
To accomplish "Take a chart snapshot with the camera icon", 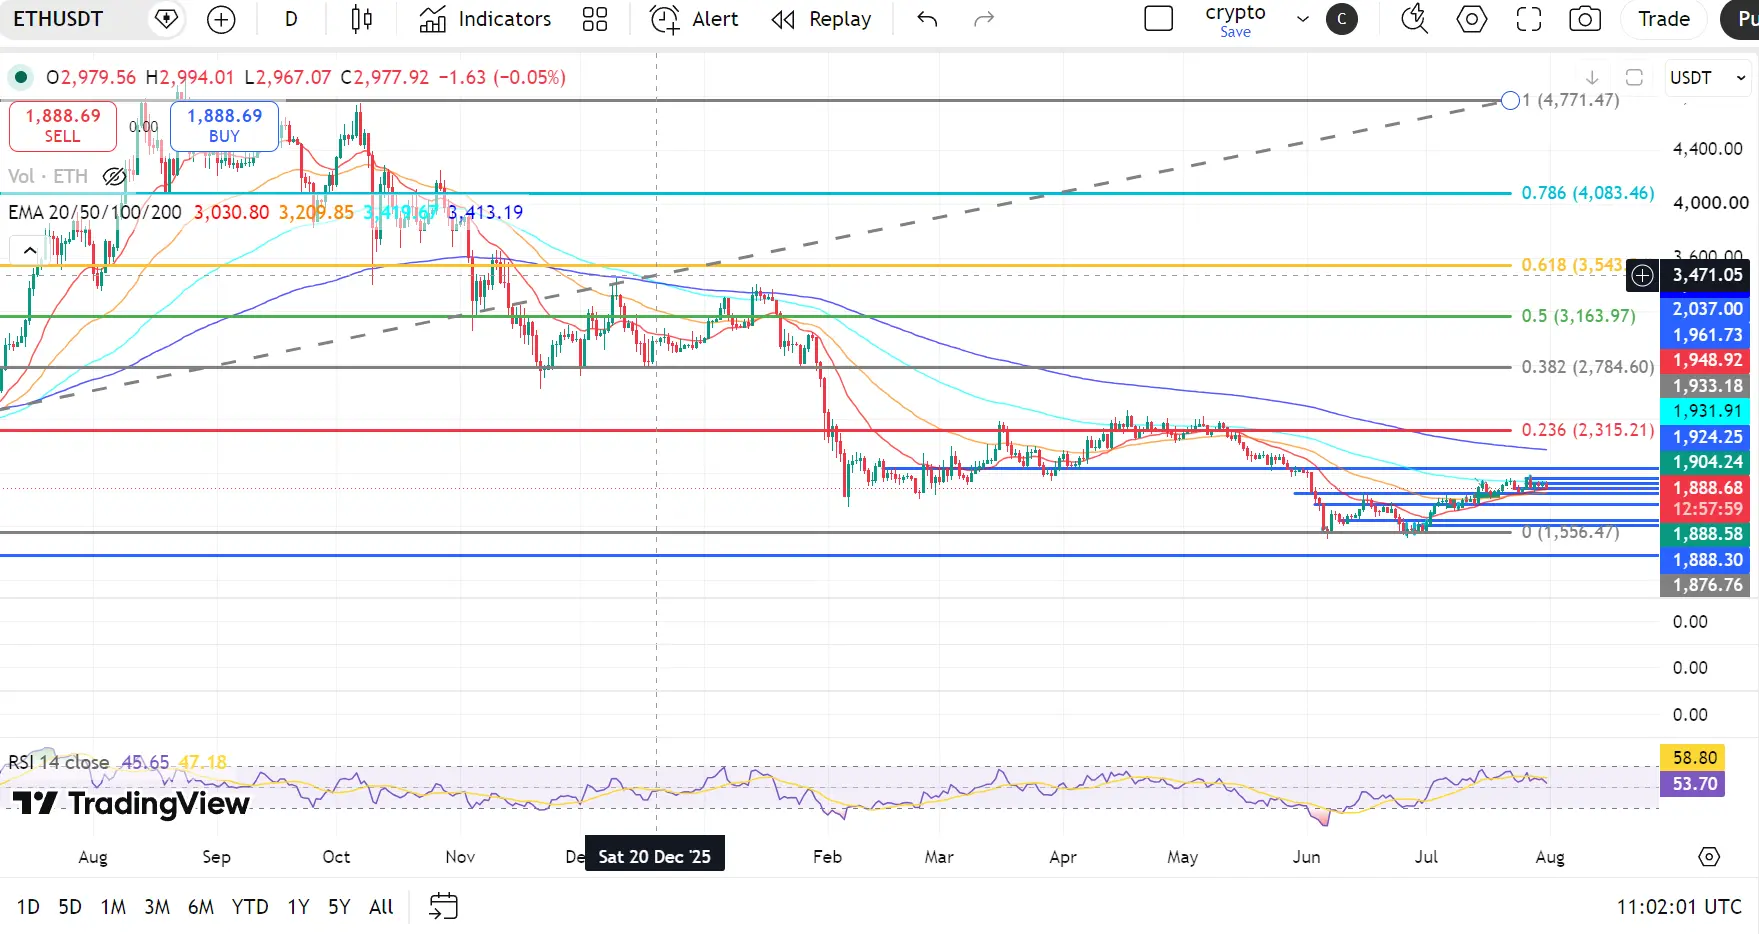I will pyautogui.click(x=1585, y=19).
